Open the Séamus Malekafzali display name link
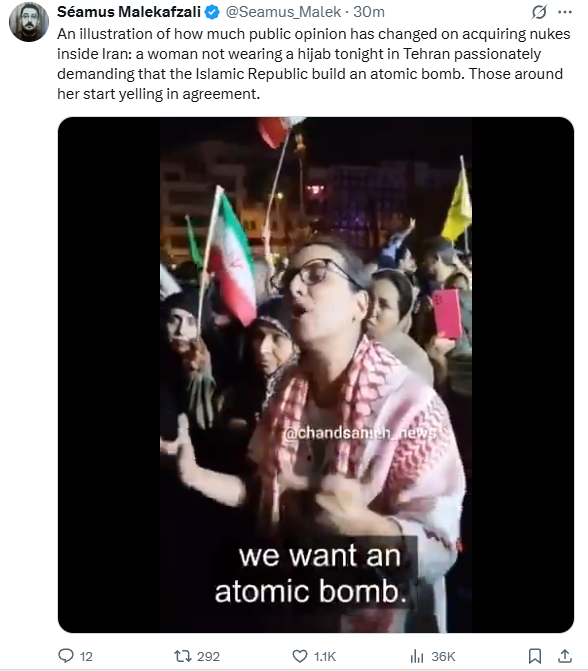Image resolution: width=588 pixels, height=671 pixels. pos(129,12)
